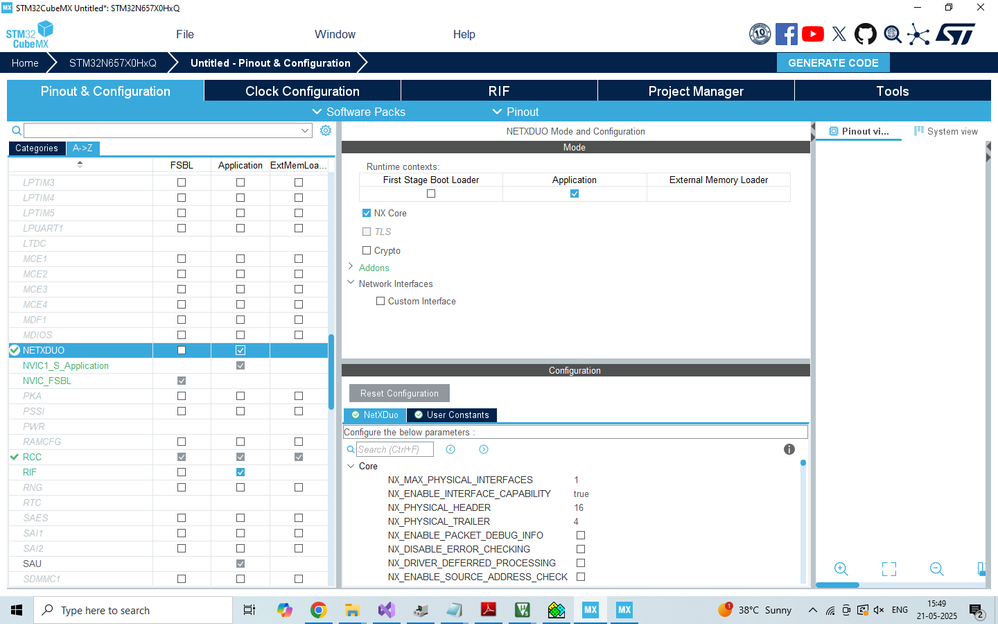Viewport: 998px width, 624px height.
Task: Collapse the Core parameters group
Action: tap(352, 465)
